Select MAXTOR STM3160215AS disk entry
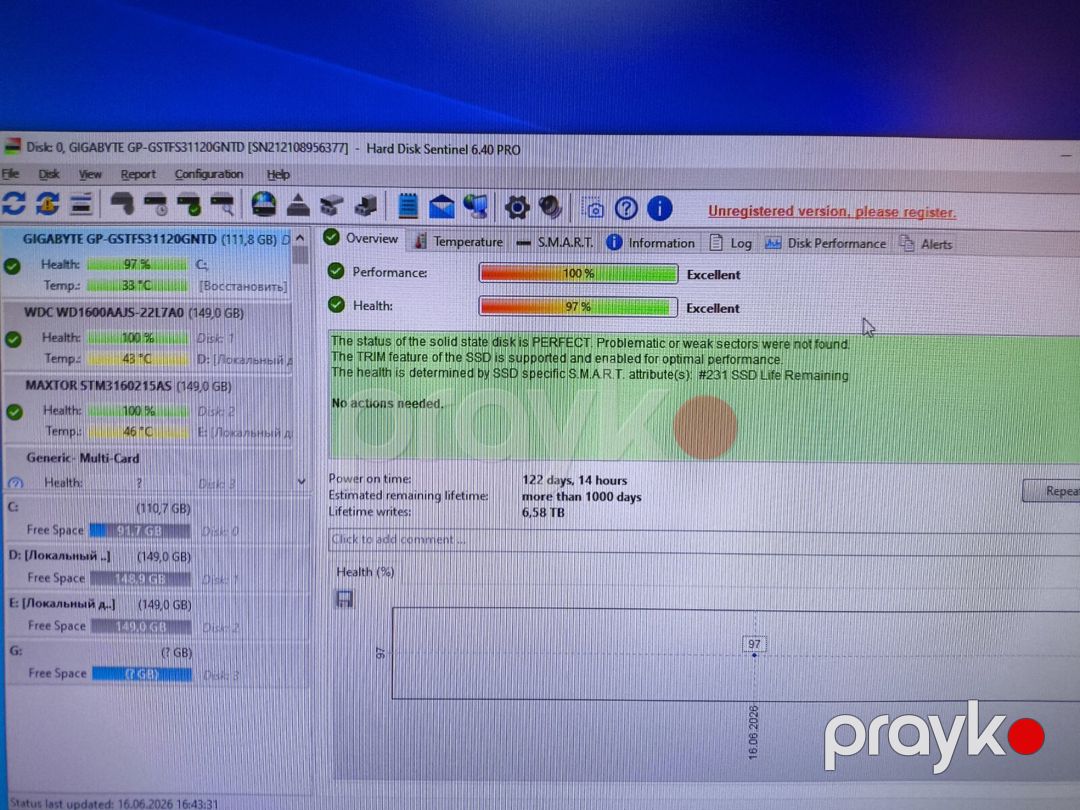Image resolution: width=1080 pixels, height=810 pixels. point(147,410)
